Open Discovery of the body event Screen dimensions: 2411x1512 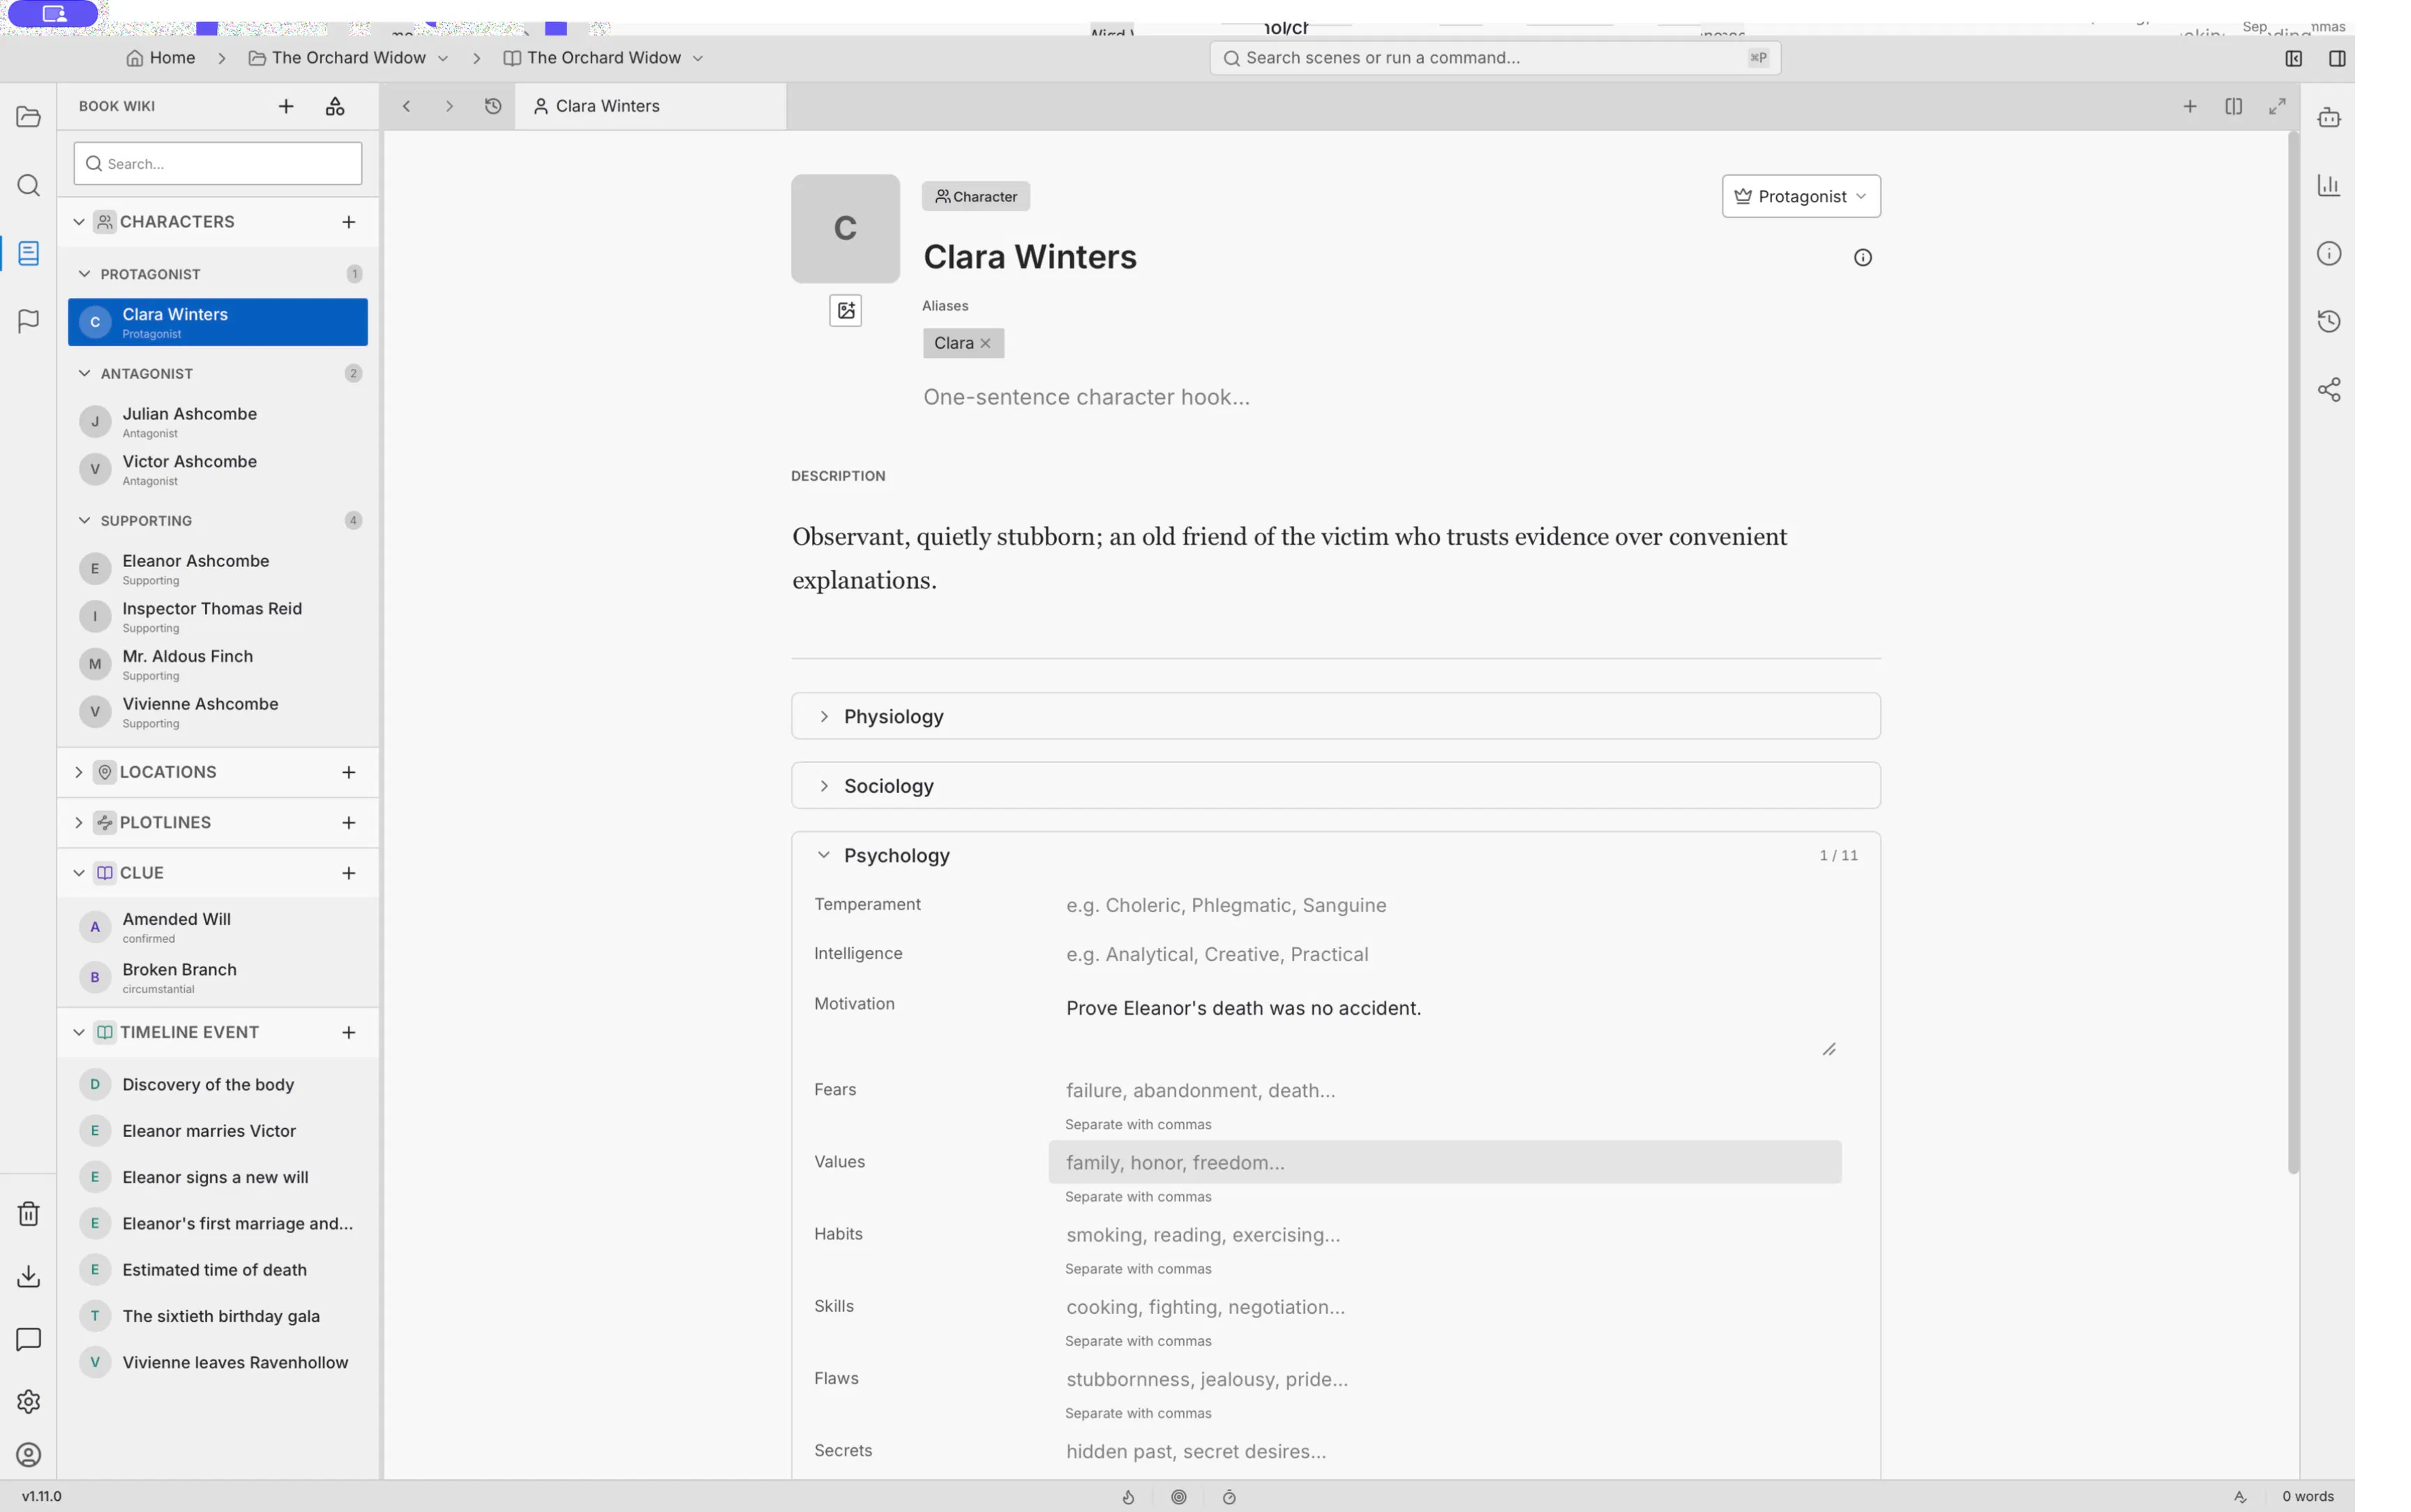coord(218,1084)
